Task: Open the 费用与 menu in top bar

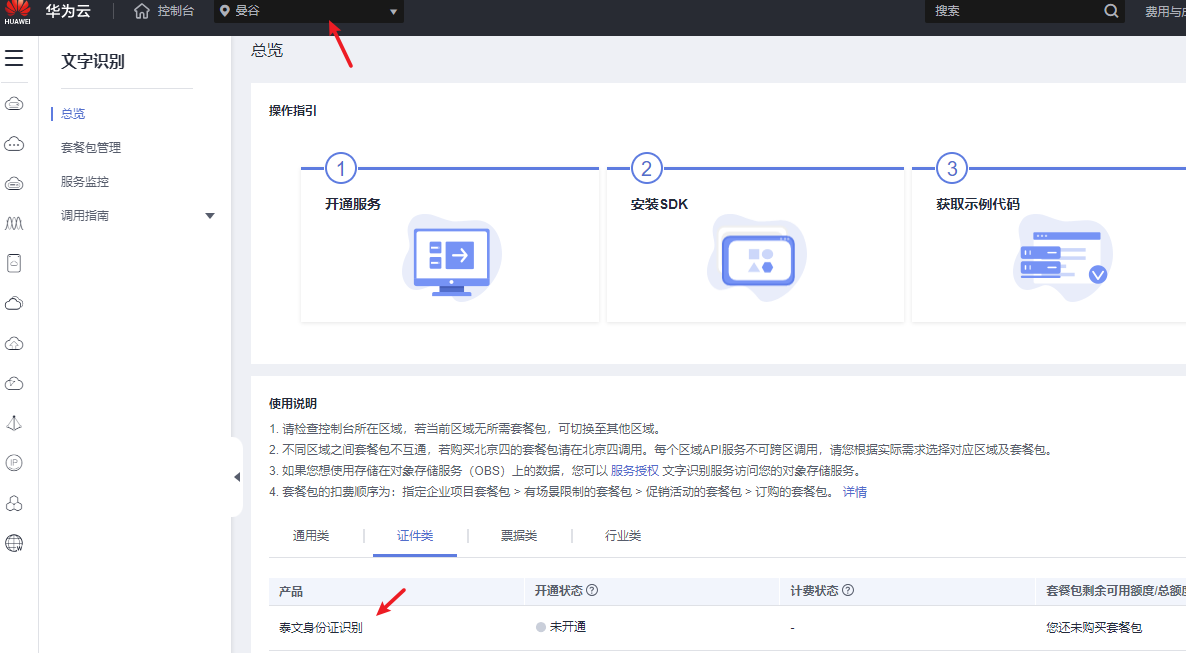Action: pyautogui.click(x=1165, y=11)
